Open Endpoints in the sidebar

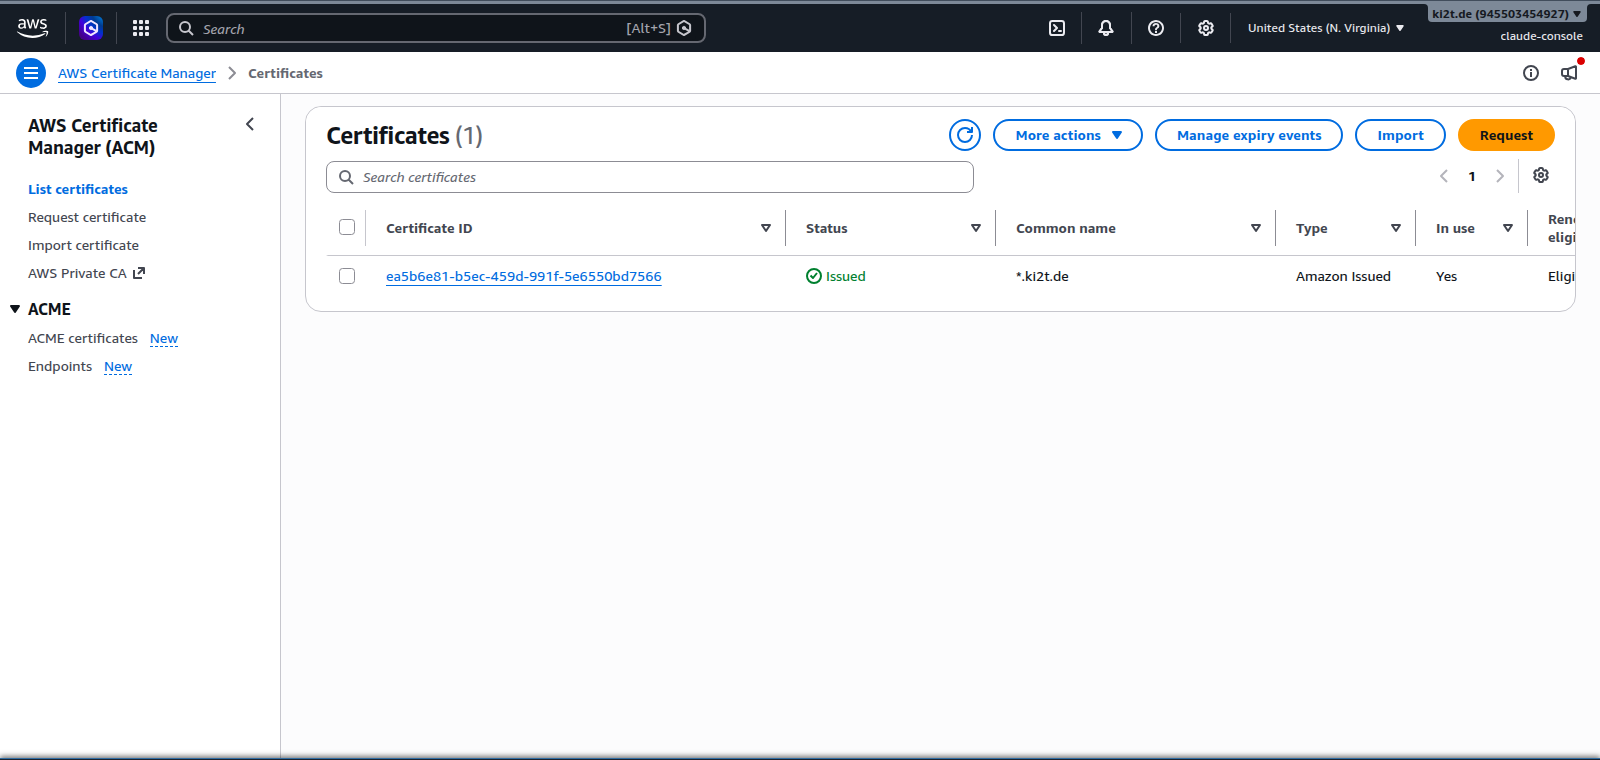click(x=60, y=366)
